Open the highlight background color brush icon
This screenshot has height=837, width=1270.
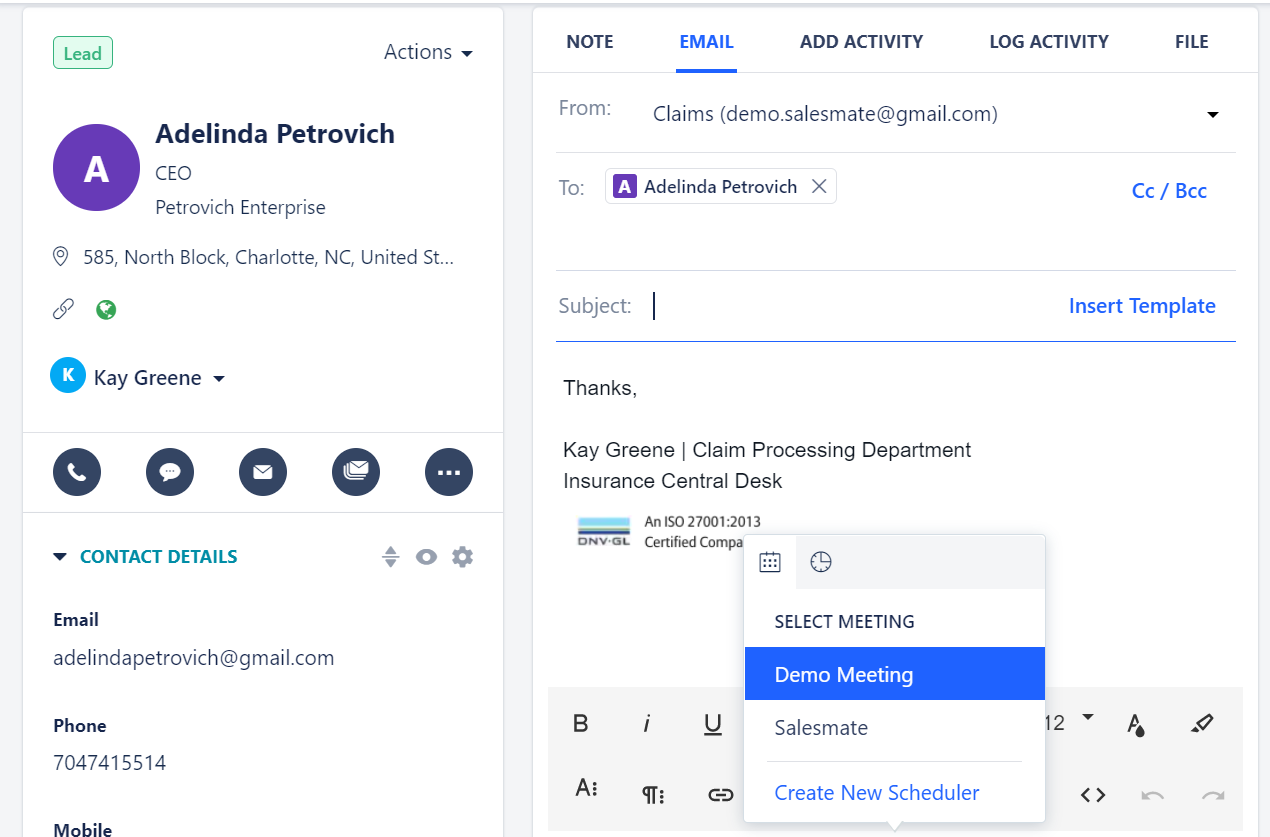point(1202,723)
